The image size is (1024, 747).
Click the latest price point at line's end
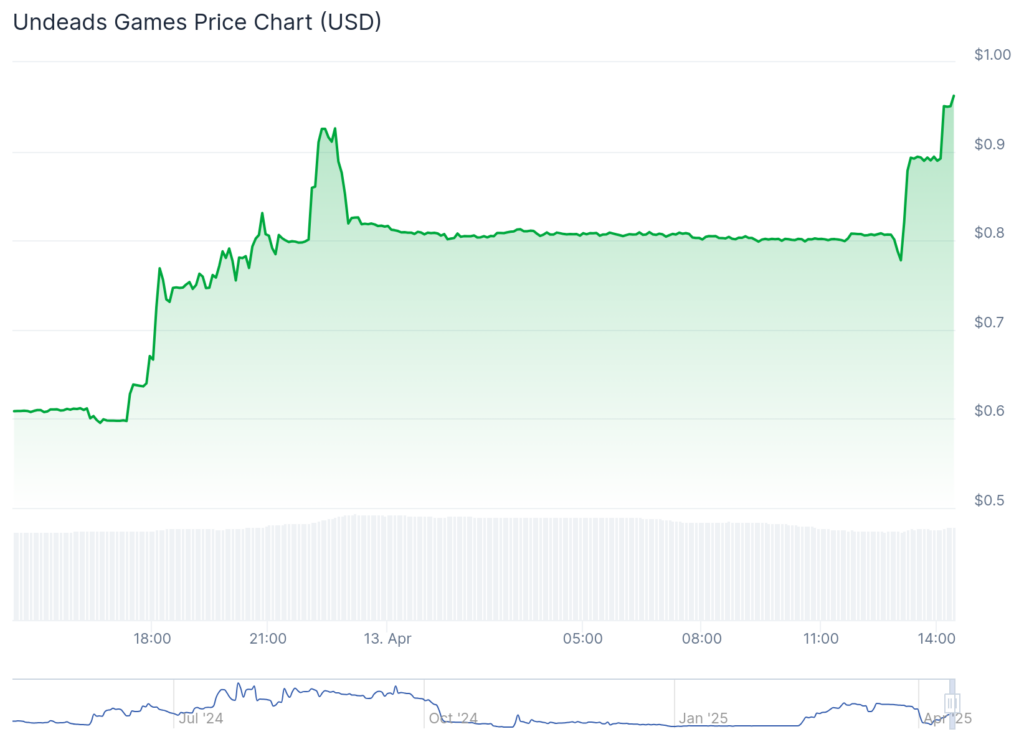click(954, 96)
